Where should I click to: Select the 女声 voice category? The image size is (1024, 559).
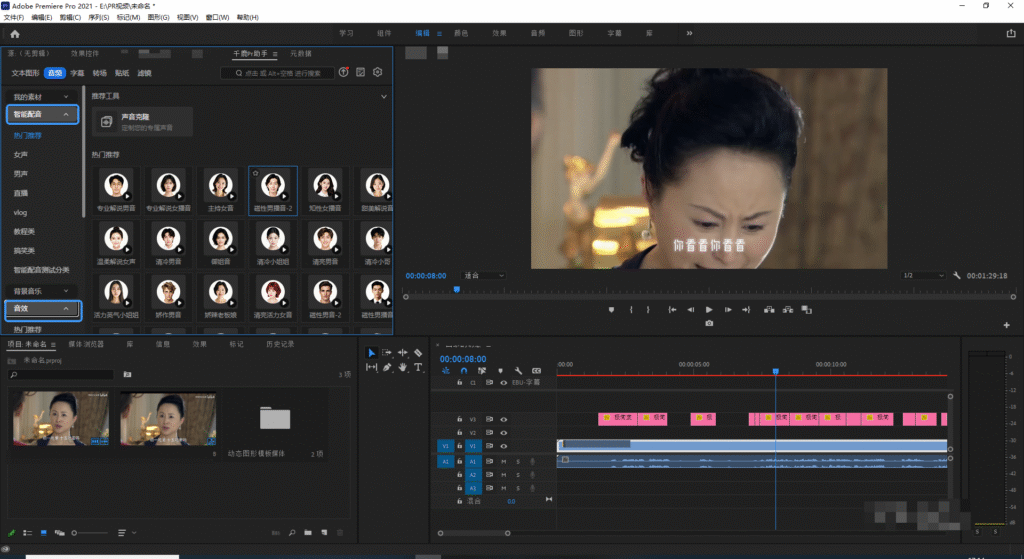[21, 155]
